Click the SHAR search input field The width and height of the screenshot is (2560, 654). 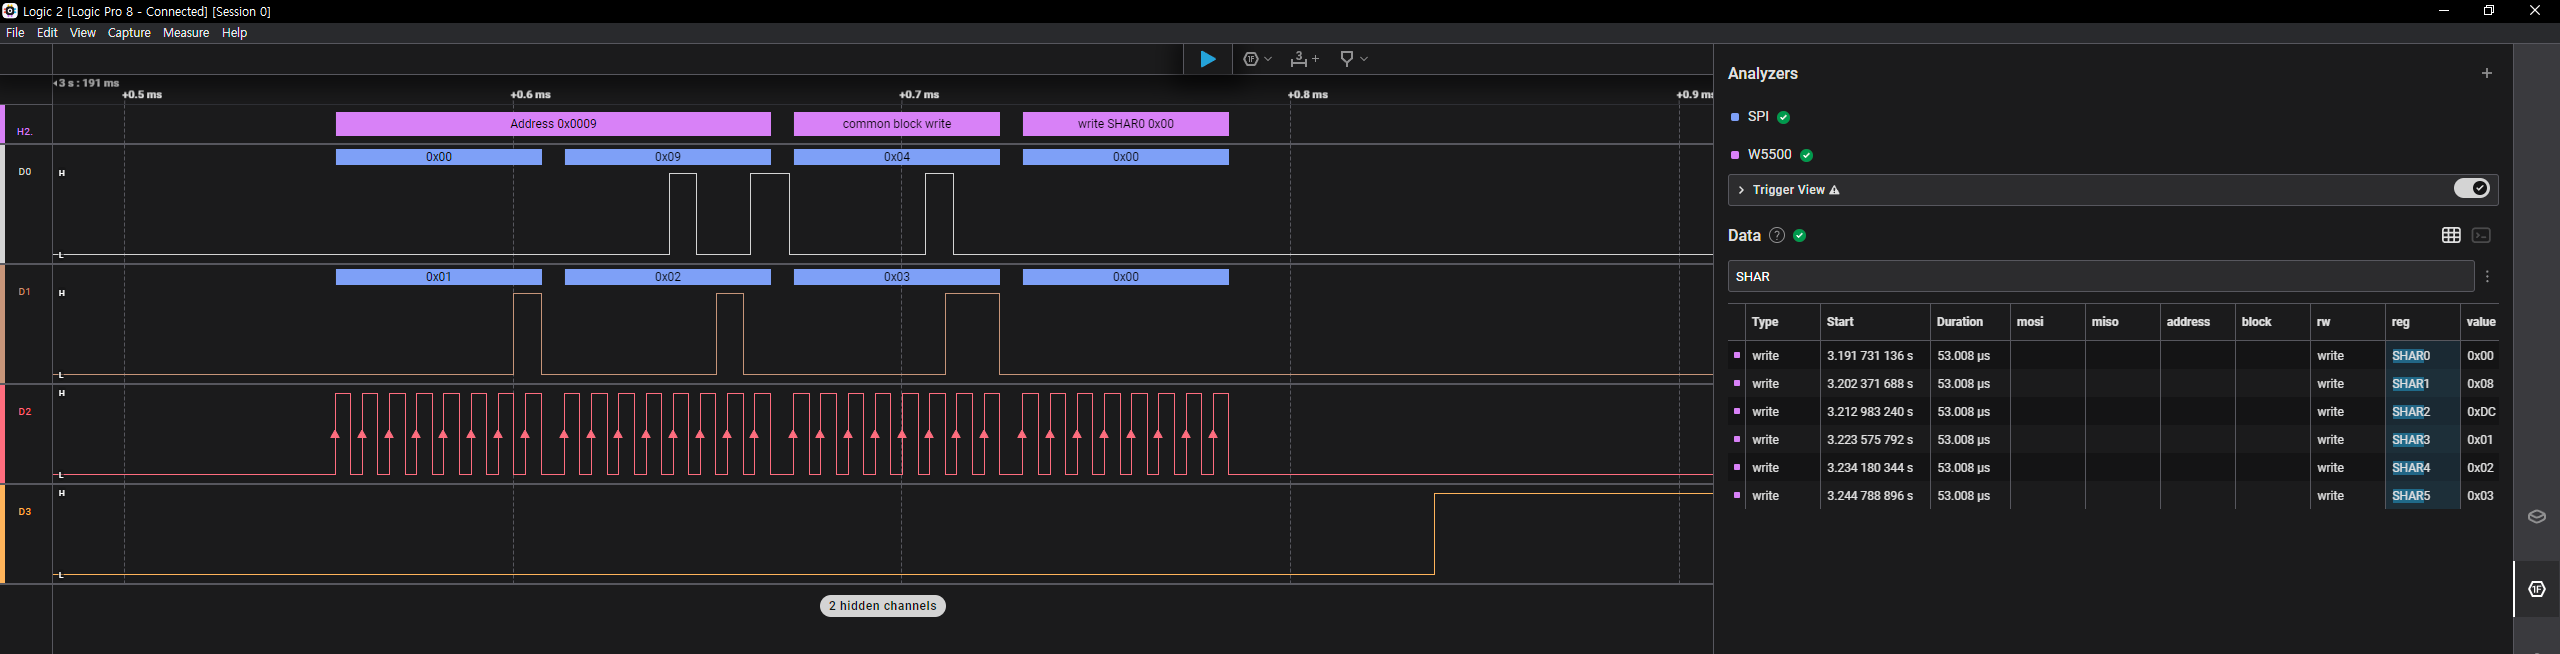tap(2100, 277)
